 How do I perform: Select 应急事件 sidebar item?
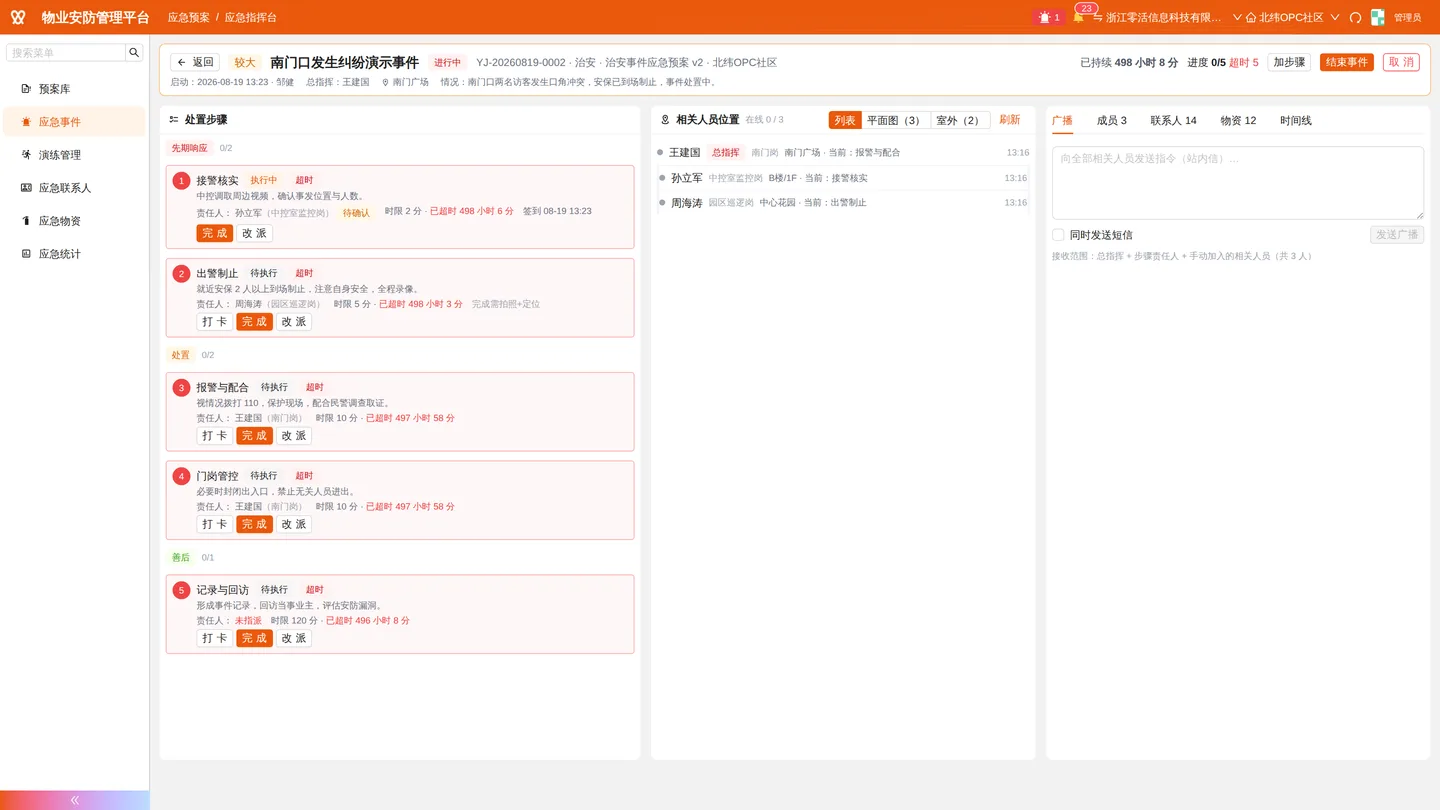click(74, 122)
